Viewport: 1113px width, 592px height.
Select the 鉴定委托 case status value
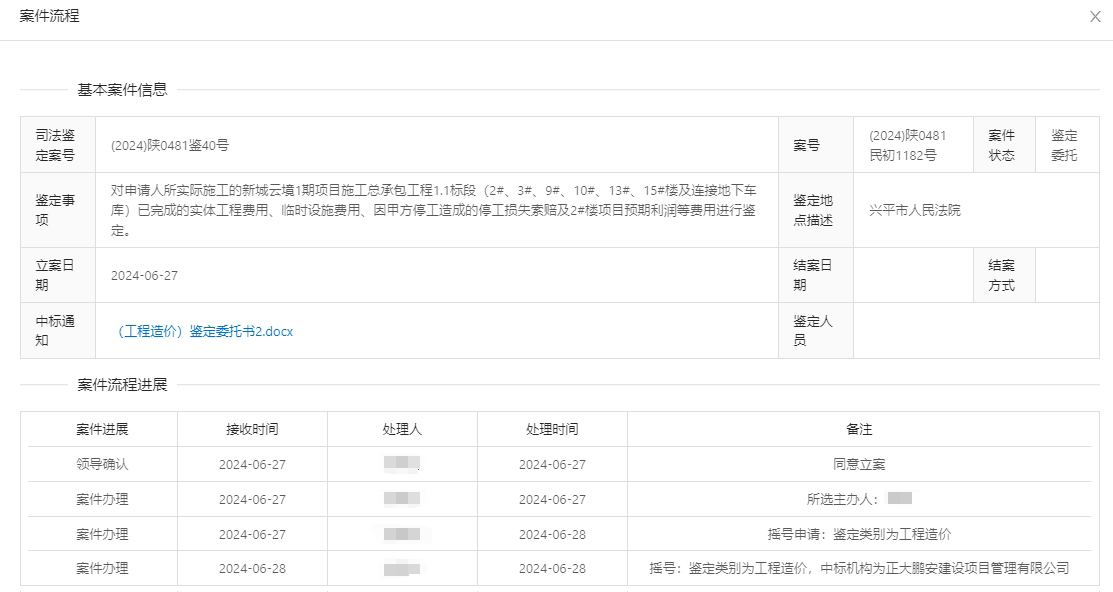click(x=1064, y=145)
